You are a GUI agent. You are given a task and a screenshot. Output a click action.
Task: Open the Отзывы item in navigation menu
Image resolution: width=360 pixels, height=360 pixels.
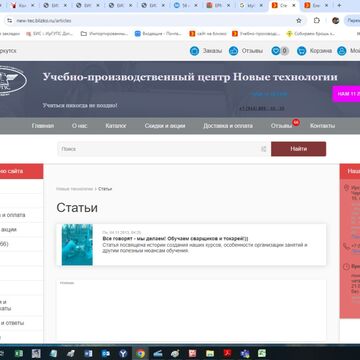[281, 126]
